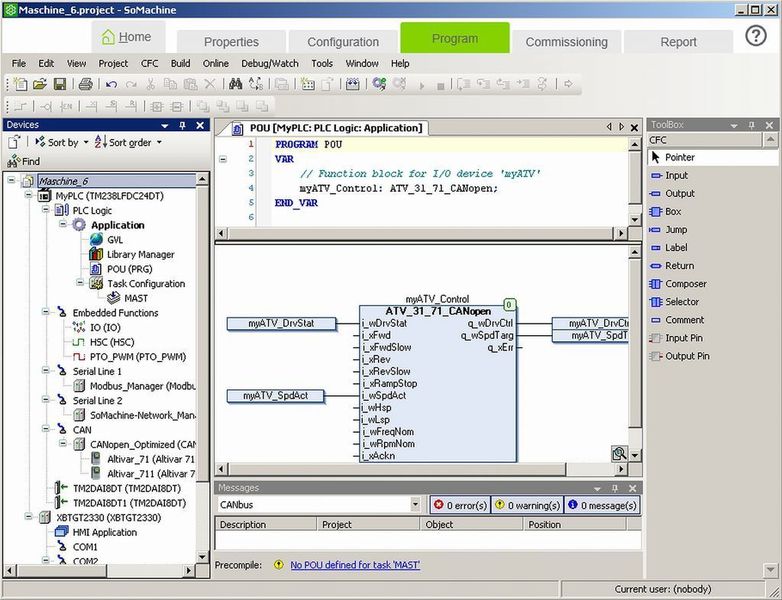Select the Output Pin element in ToolBox
782x600 pixels.
680,356
